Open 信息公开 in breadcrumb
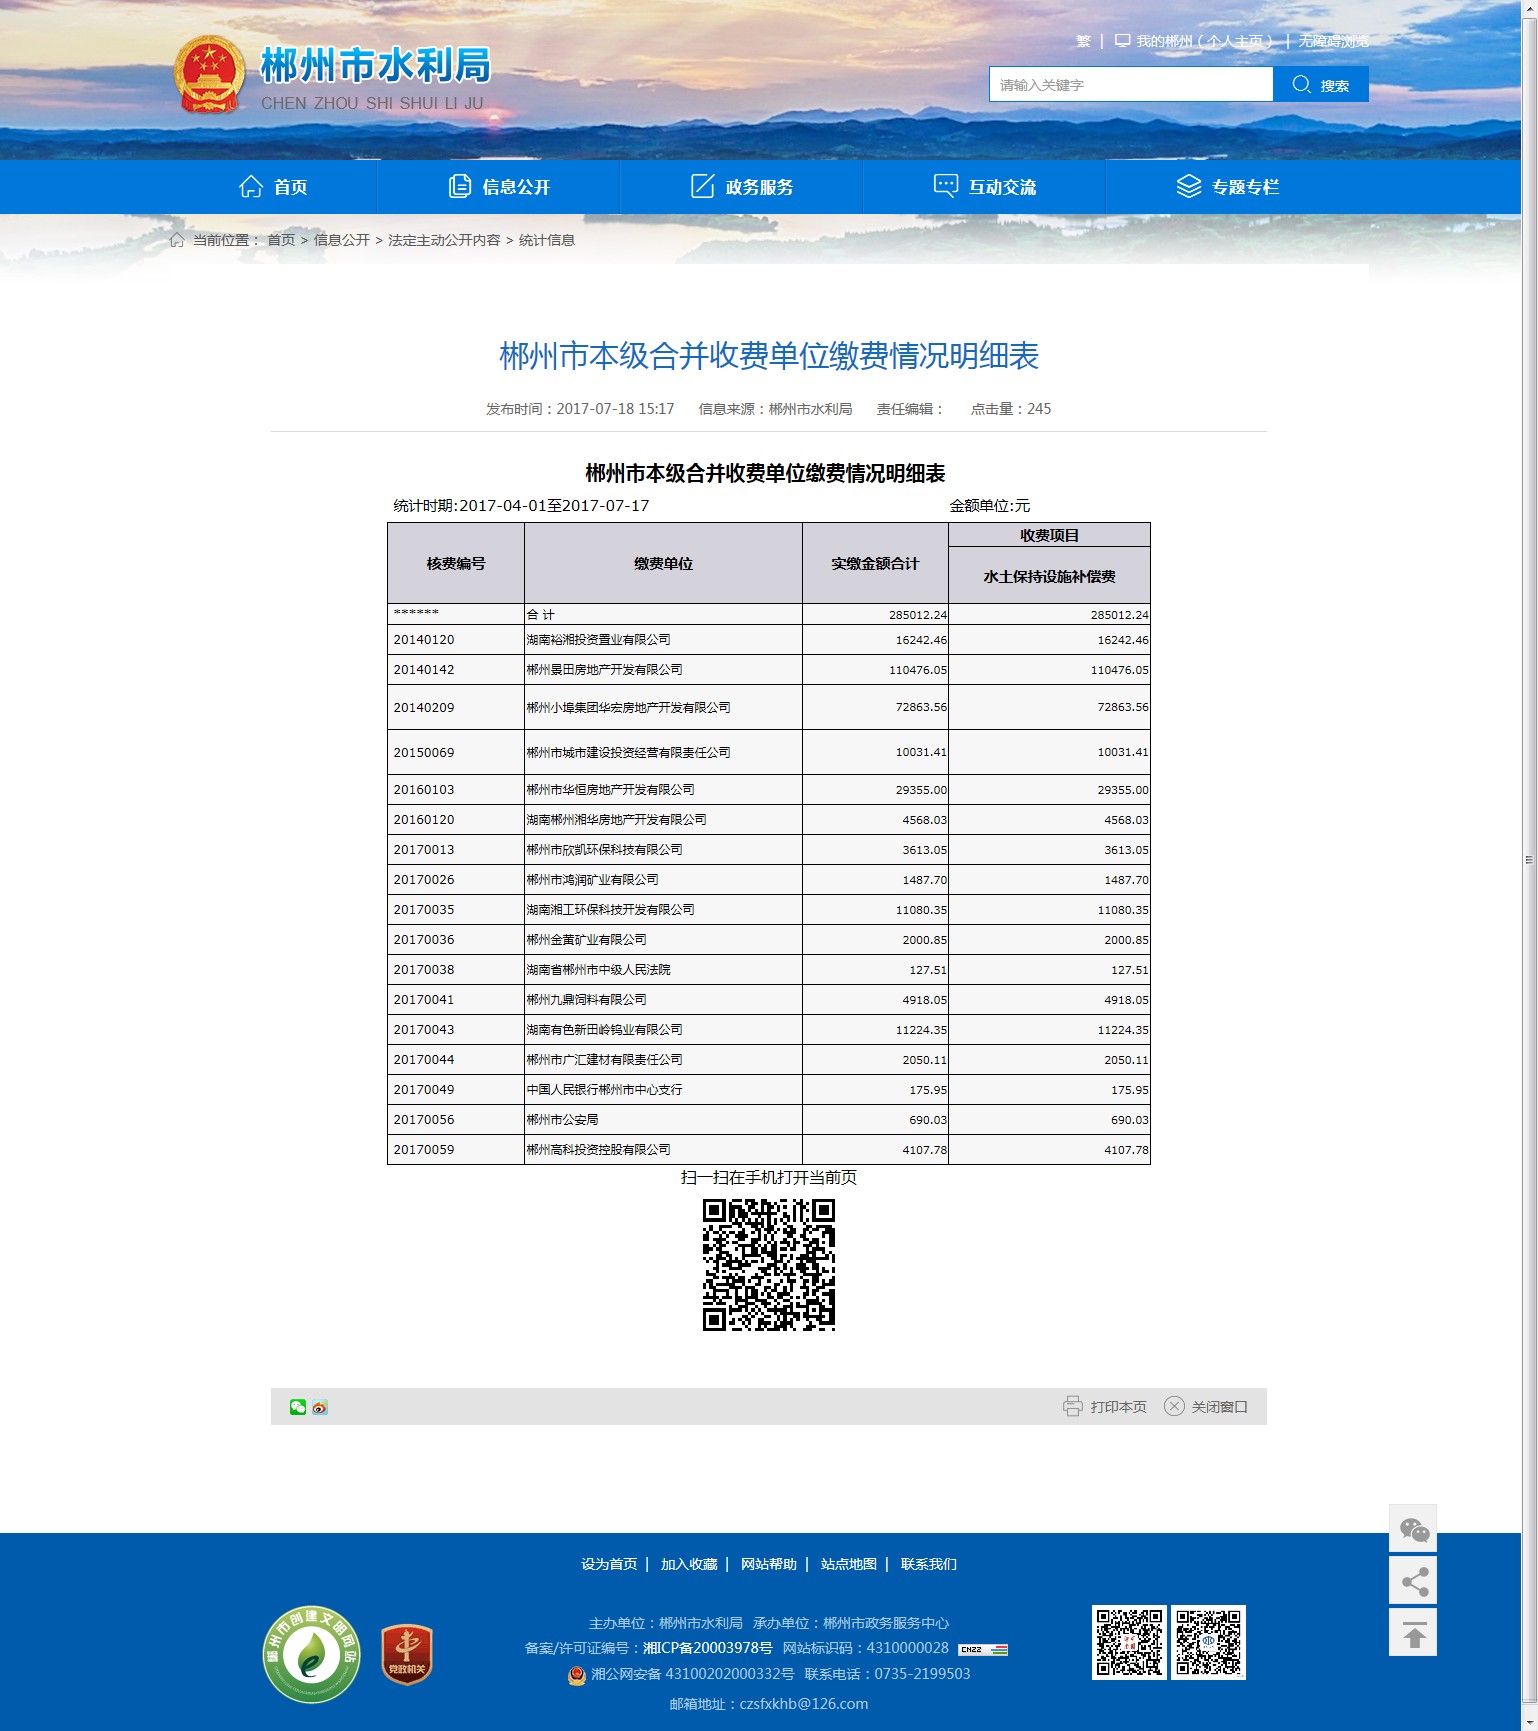The height and width of the screenshot is (1731, 1538). click(x=342, y=240)
